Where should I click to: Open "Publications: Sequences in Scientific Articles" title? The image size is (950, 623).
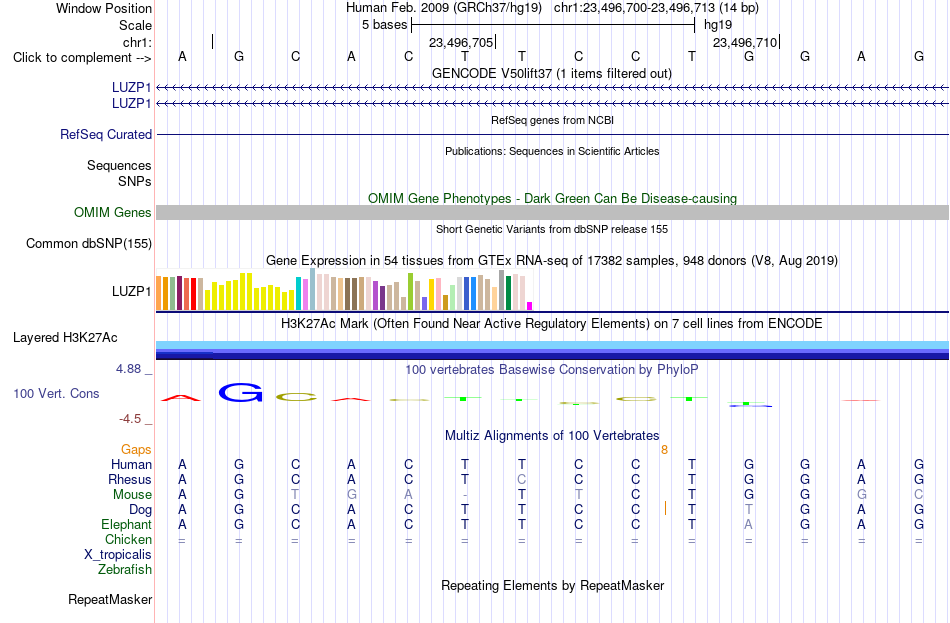[552, 151]
